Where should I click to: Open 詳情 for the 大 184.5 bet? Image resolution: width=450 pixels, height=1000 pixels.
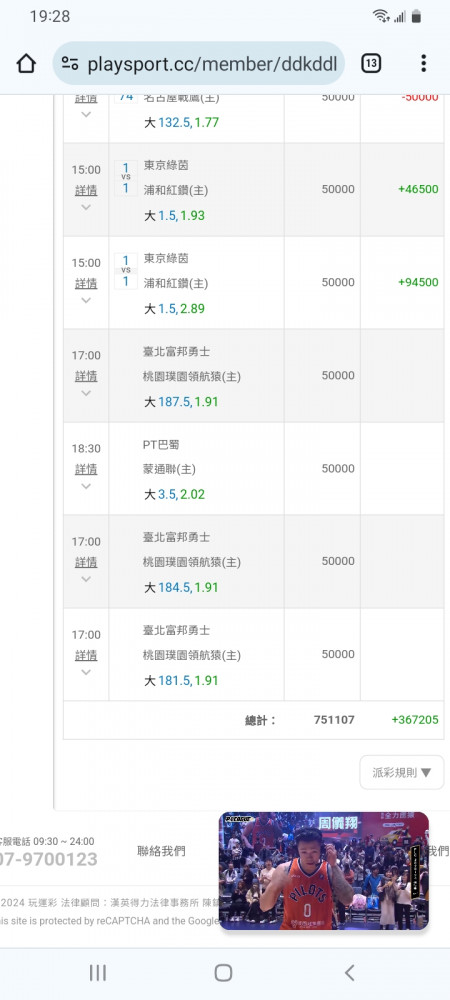click(x=86, y=562)
